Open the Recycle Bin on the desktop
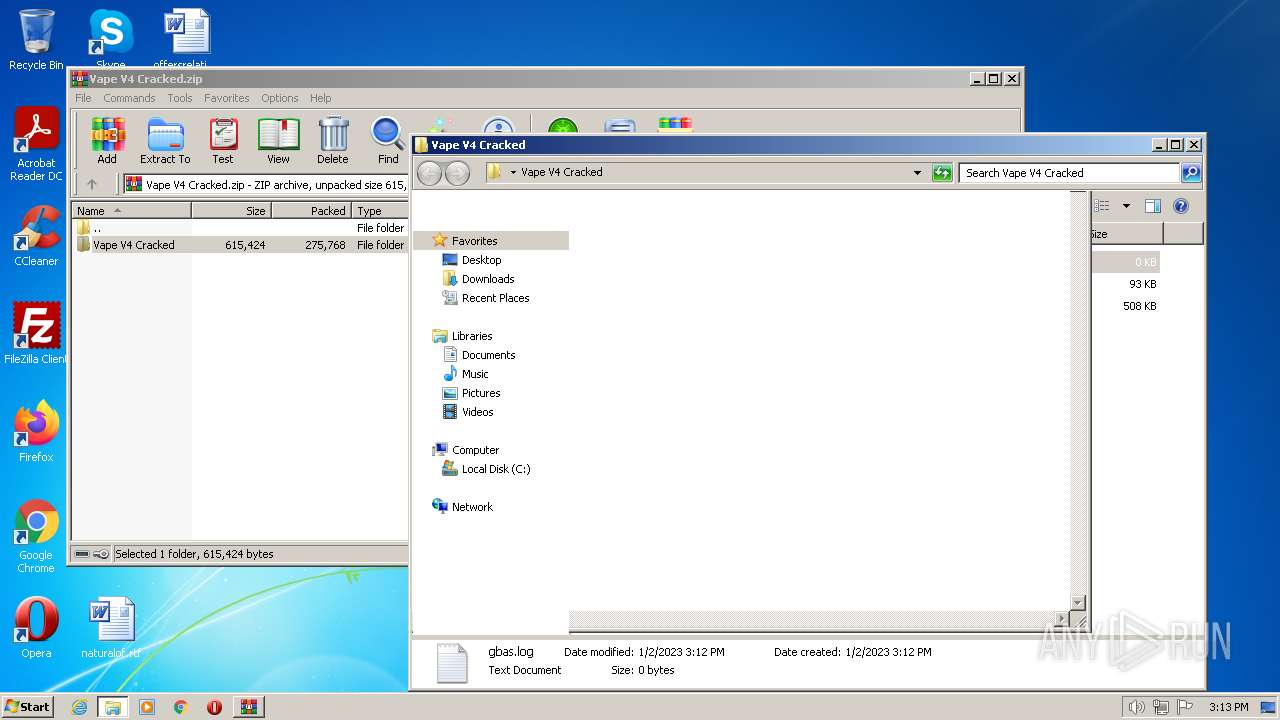1280x720 pixels. point(36,40)
